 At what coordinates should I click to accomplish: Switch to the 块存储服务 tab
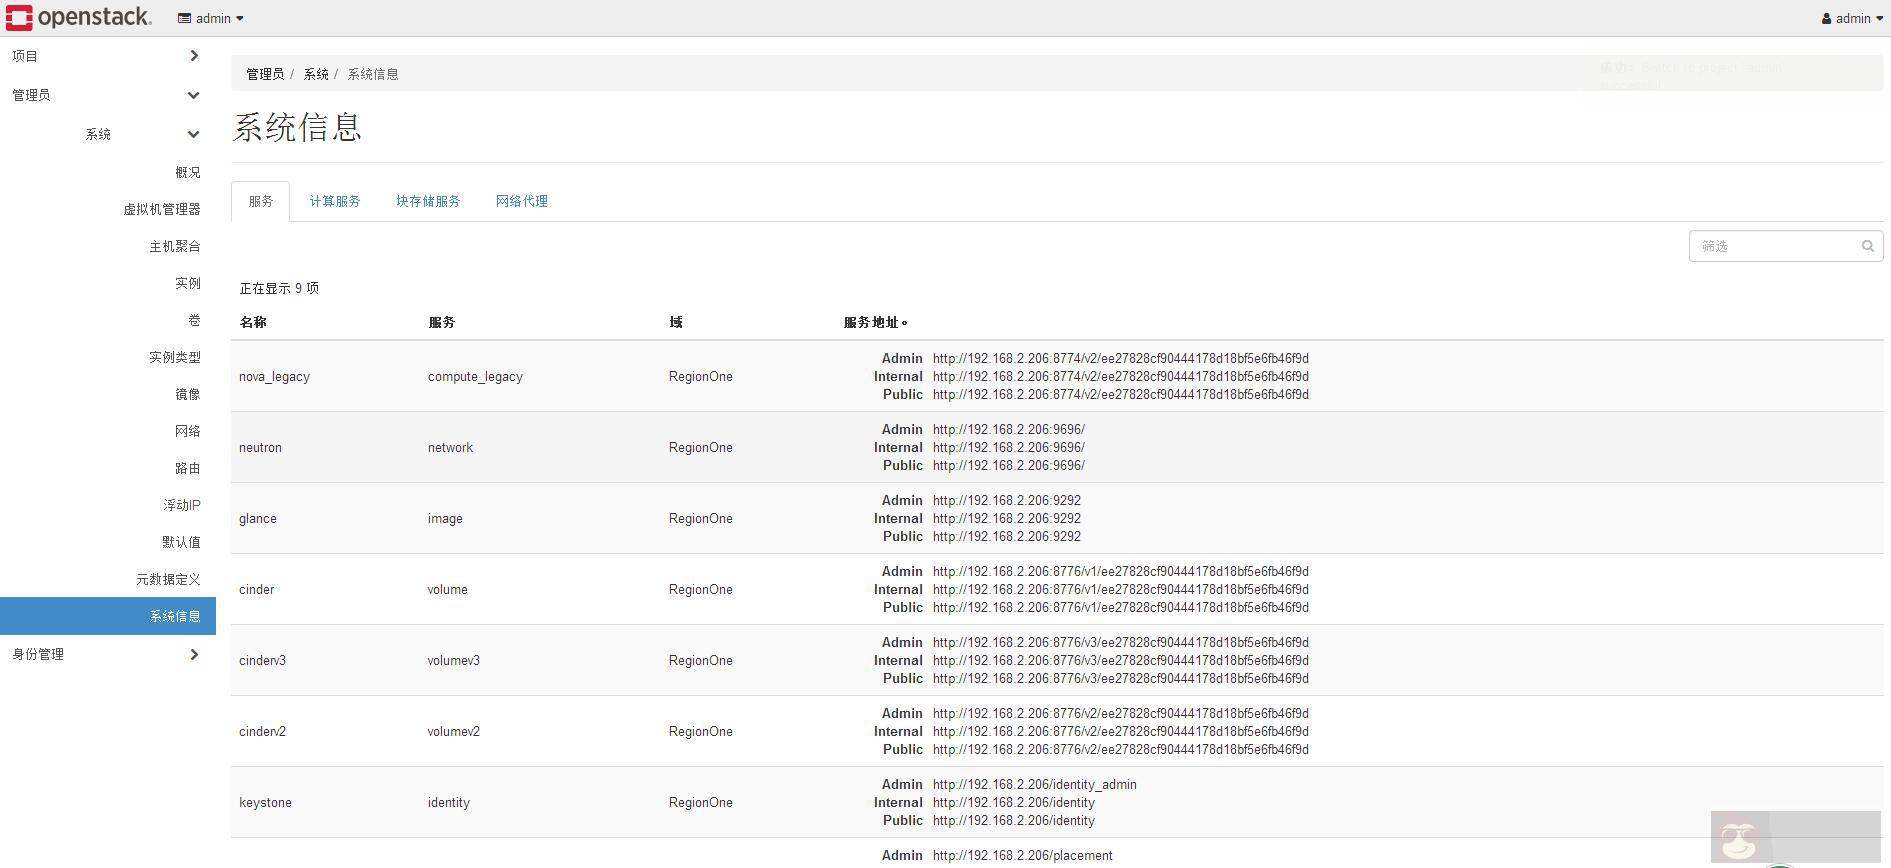428,201
